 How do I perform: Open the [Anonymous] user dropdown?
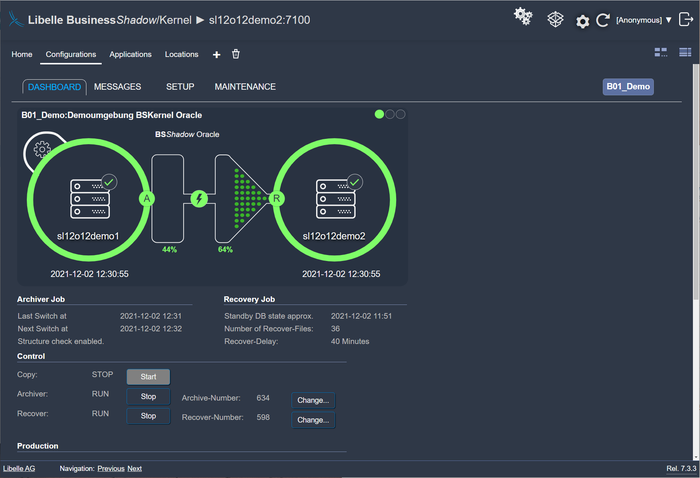point(644,20)
